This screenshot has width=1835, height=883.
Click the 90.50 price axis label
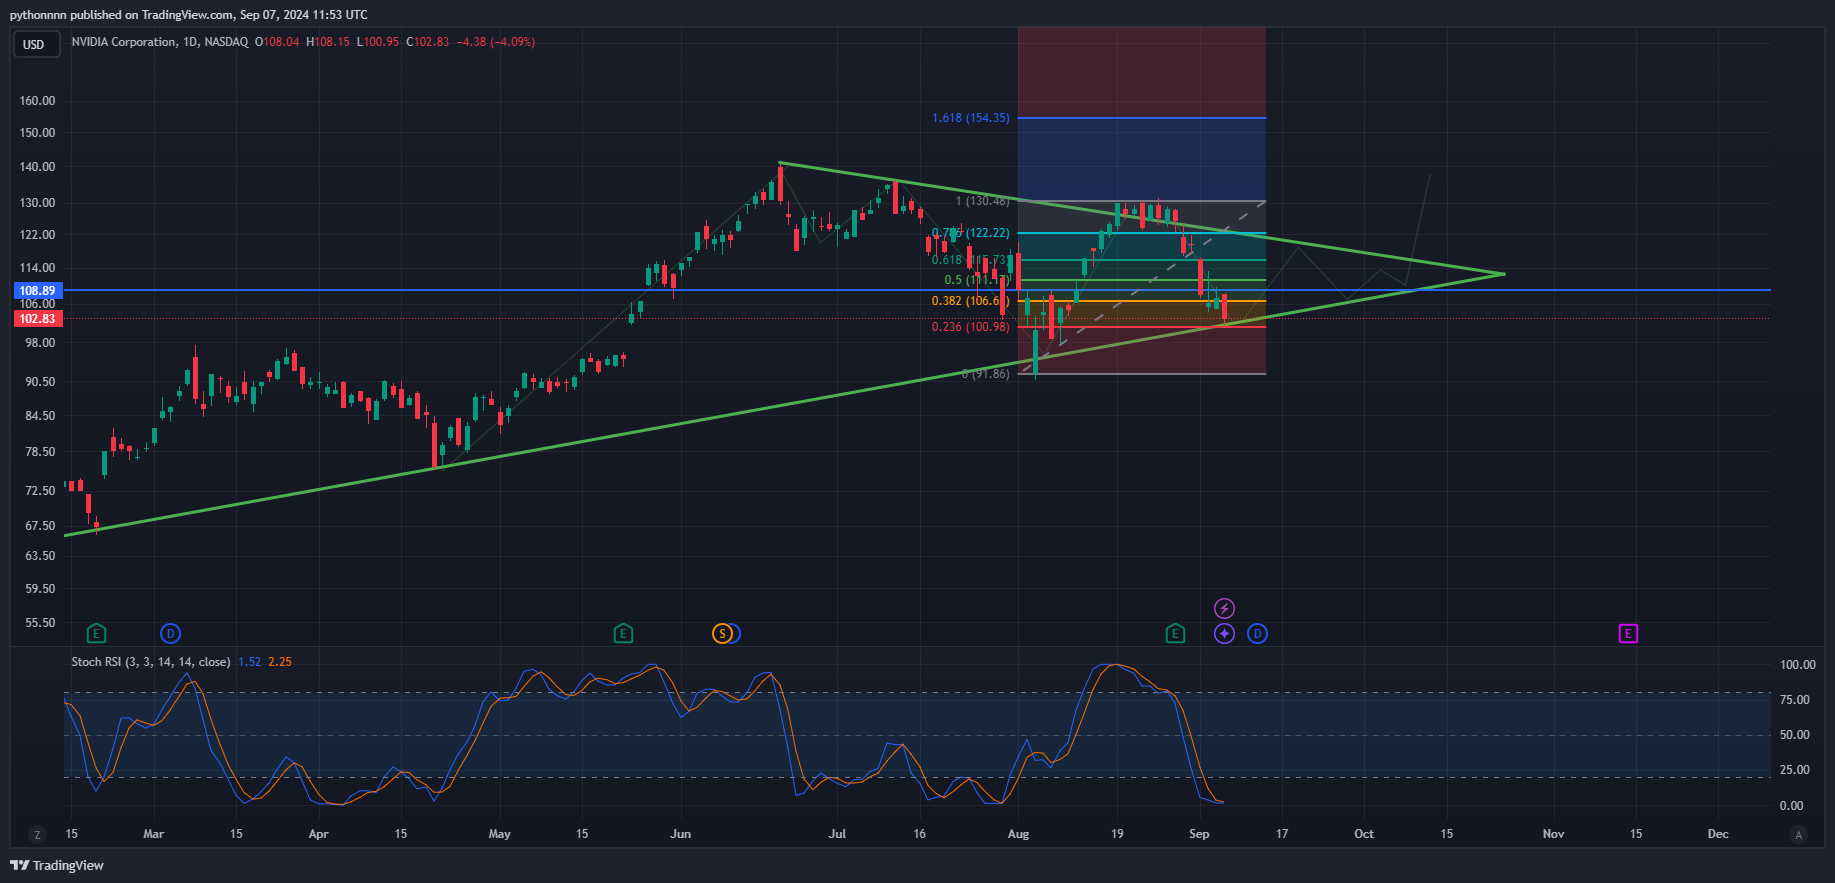tap(41, 382)
